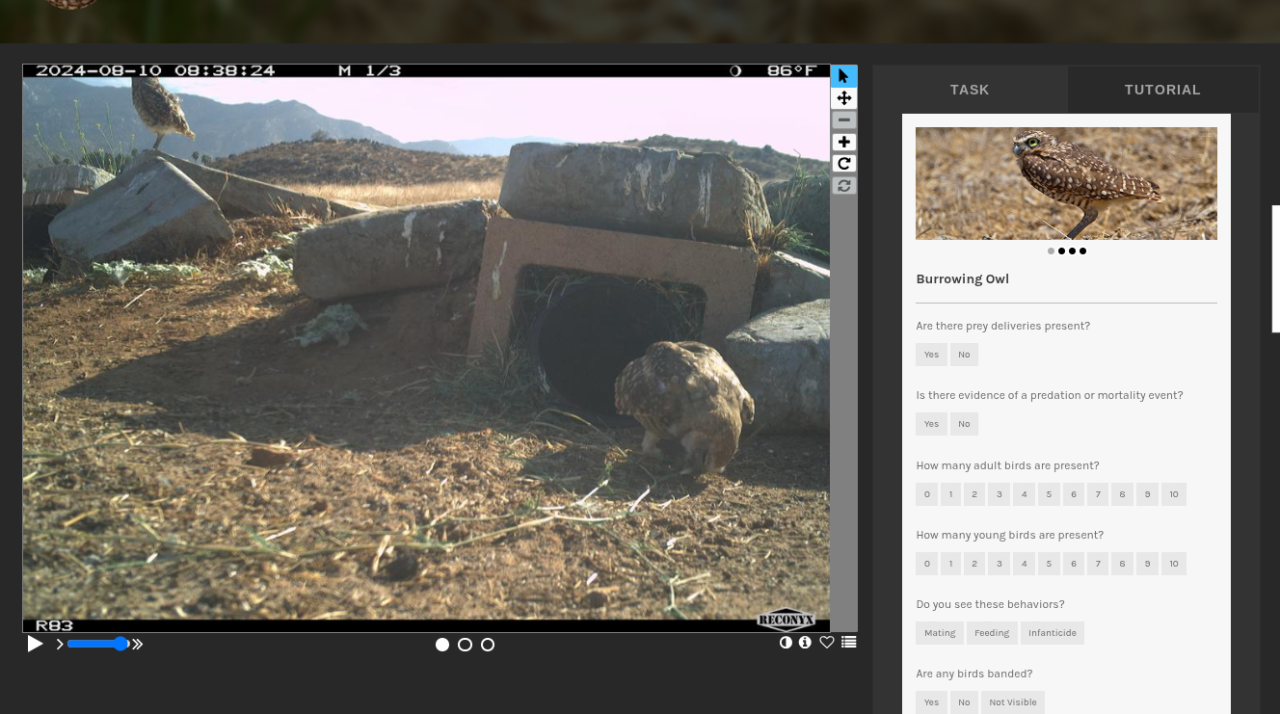Click the owl at the burrow entrance
This screenshot has height=714, width=1280.
[685, 405]
